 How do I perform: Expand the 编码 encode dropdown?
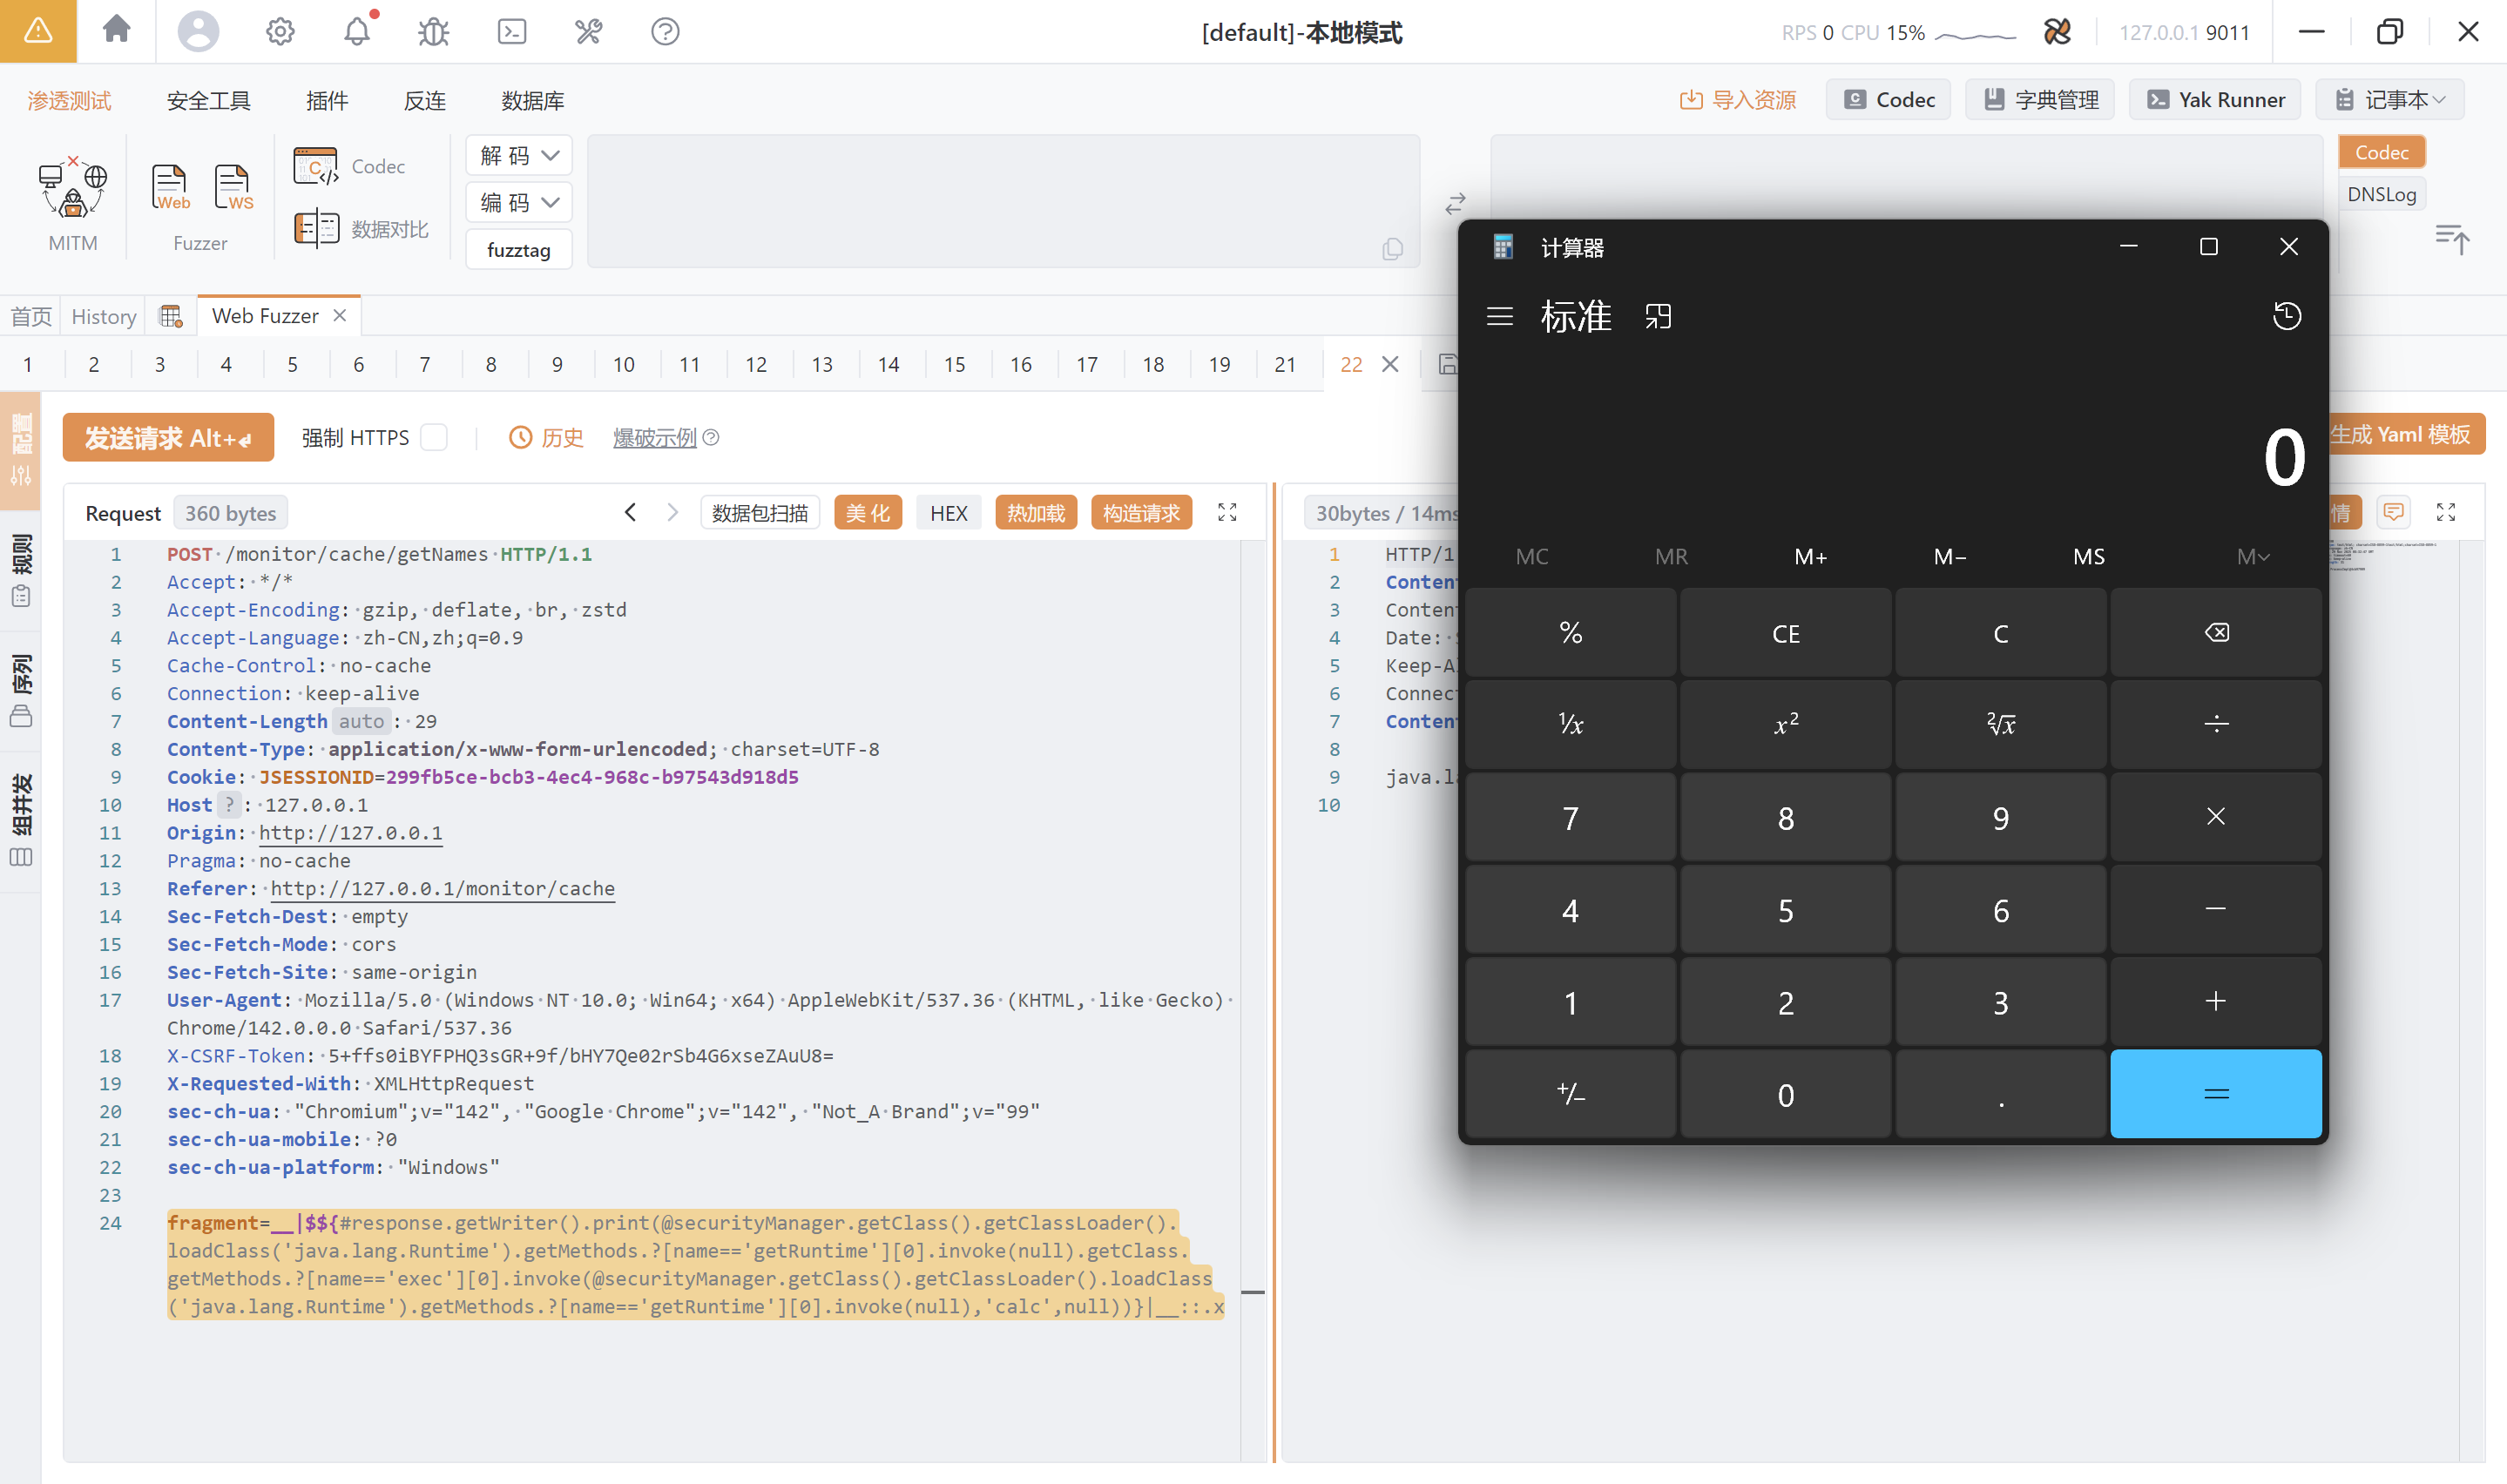pos(518,203)
